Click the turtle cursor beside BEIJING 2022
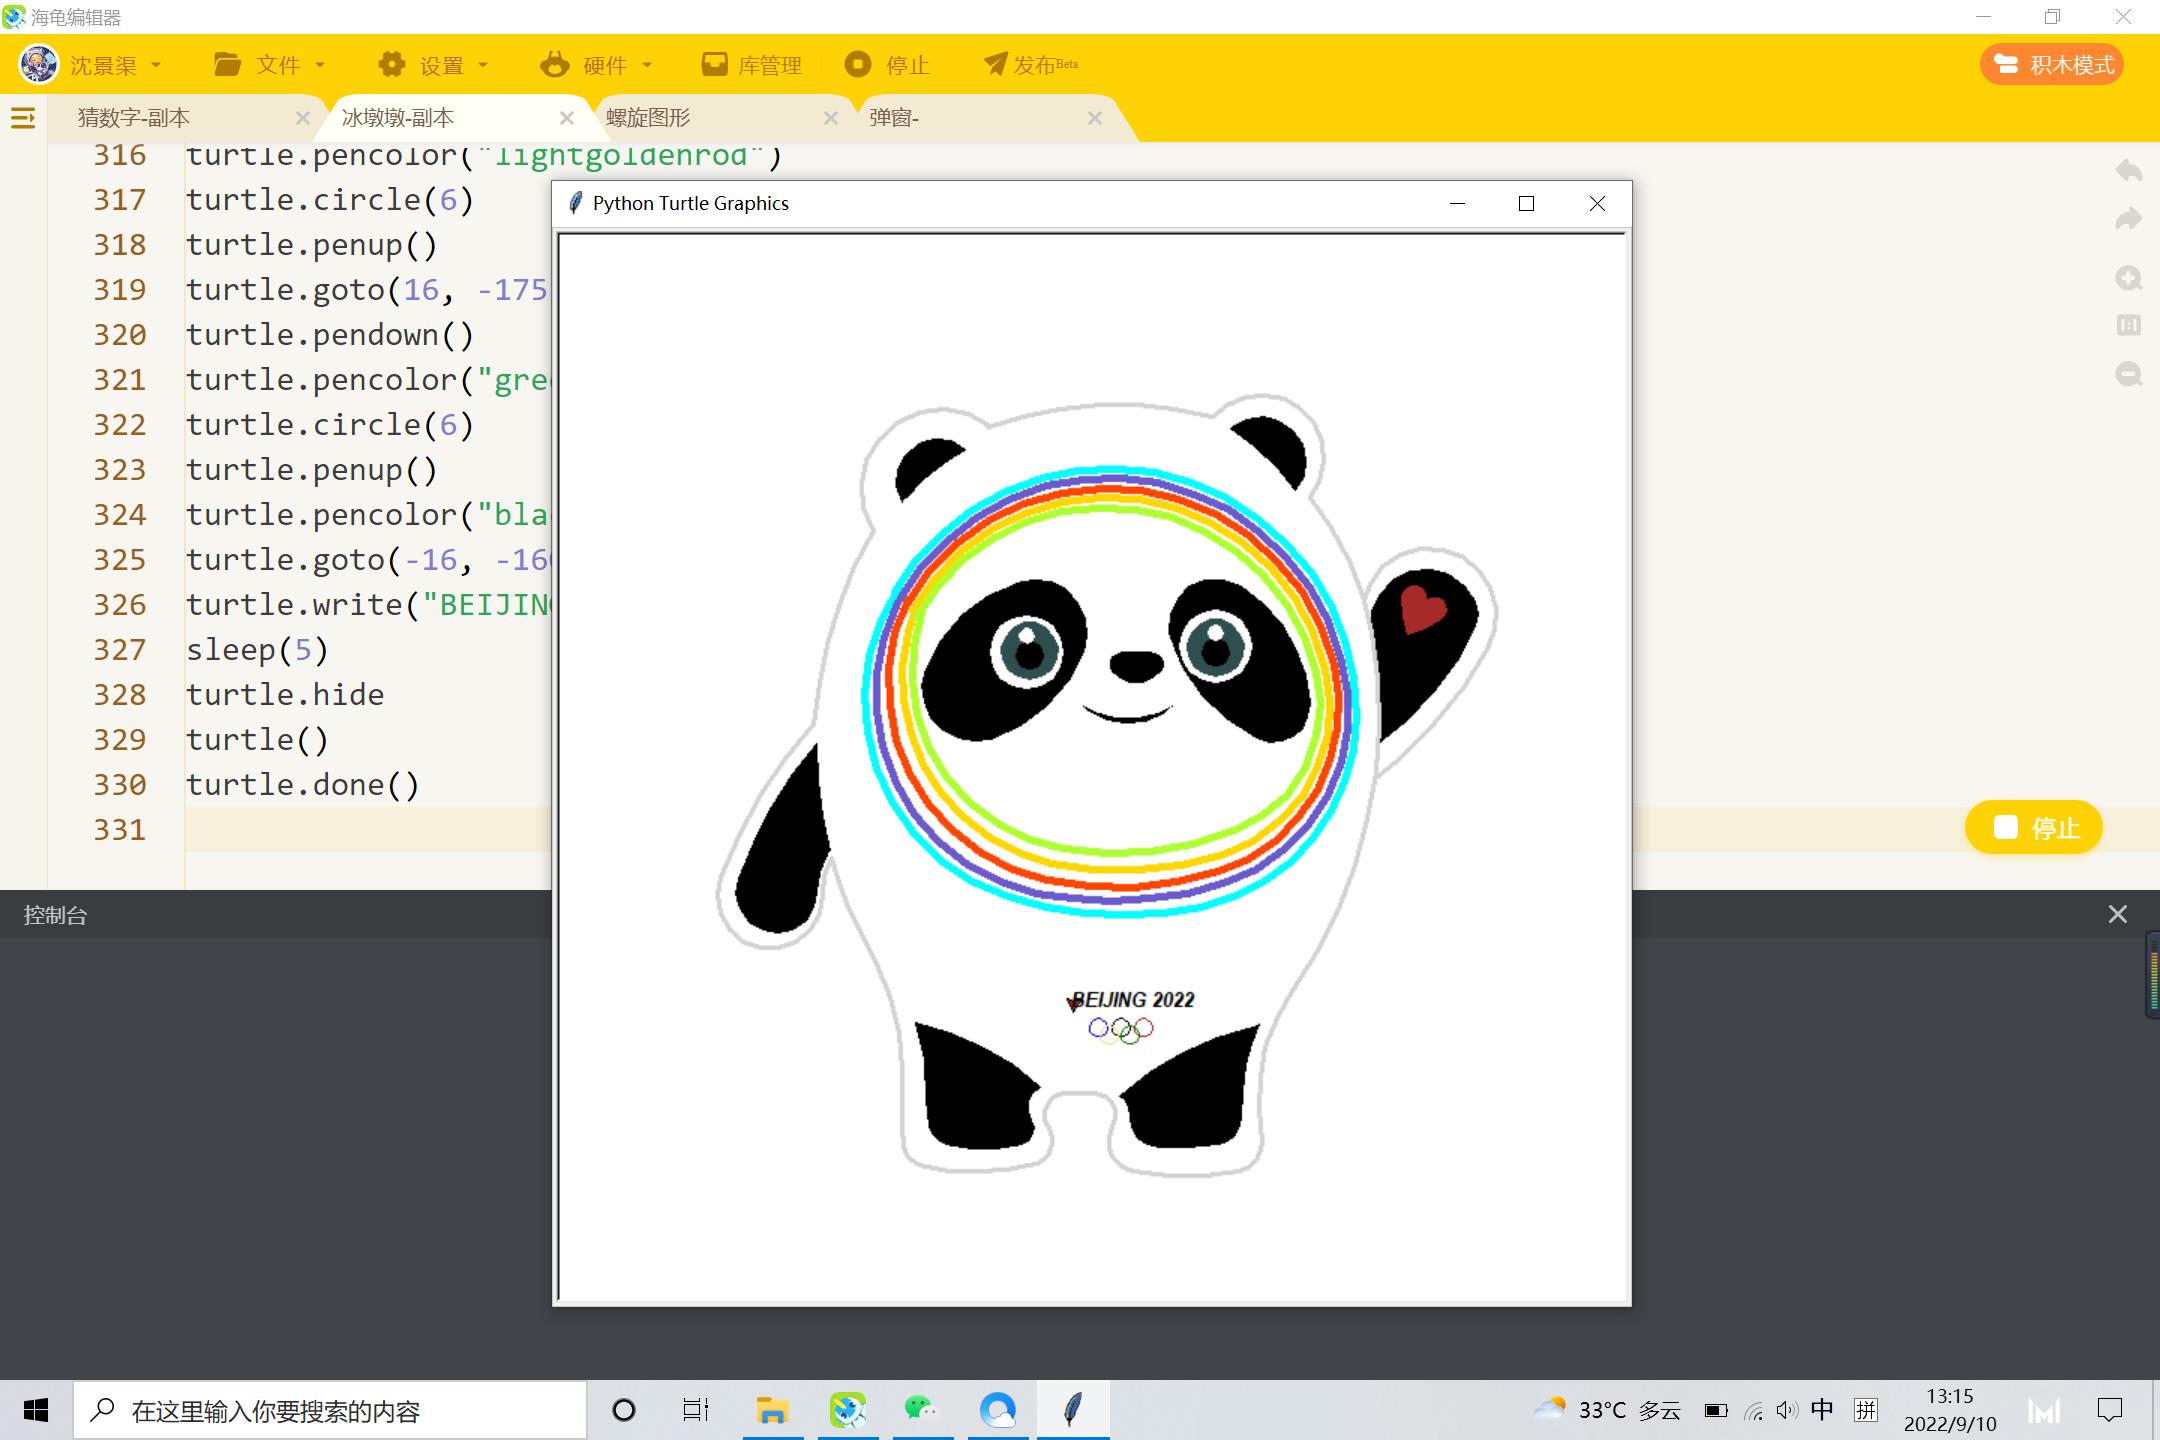 pyautogui.click(x=1074, y=1002)
